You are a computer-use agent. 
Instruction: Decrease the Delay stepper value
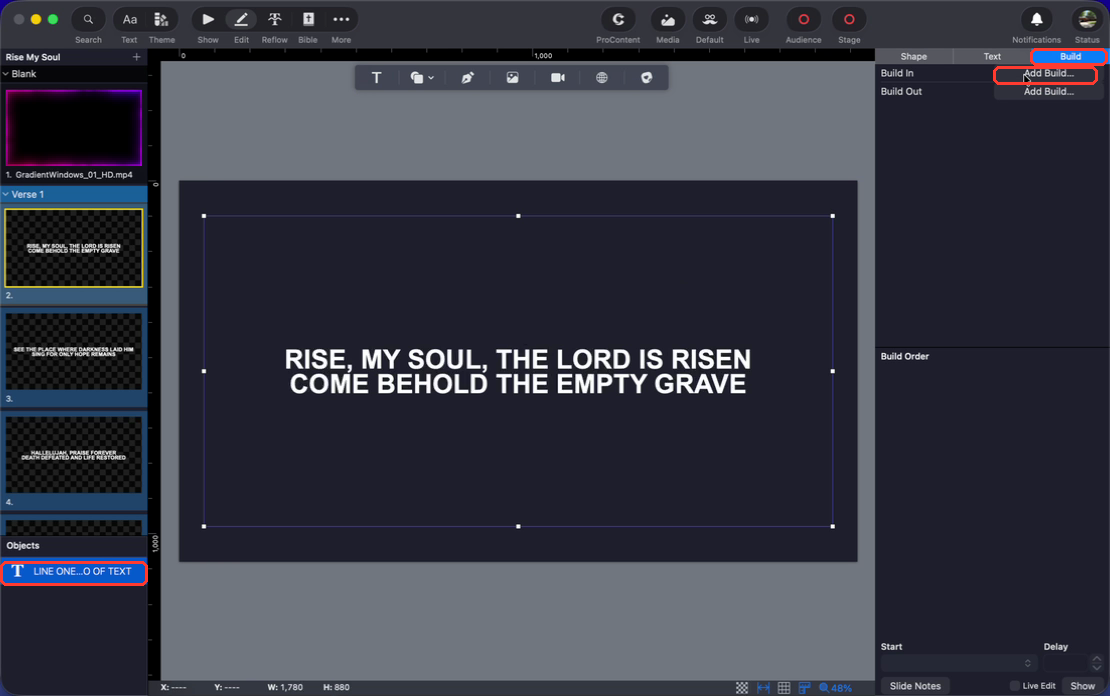(1097, 668)
